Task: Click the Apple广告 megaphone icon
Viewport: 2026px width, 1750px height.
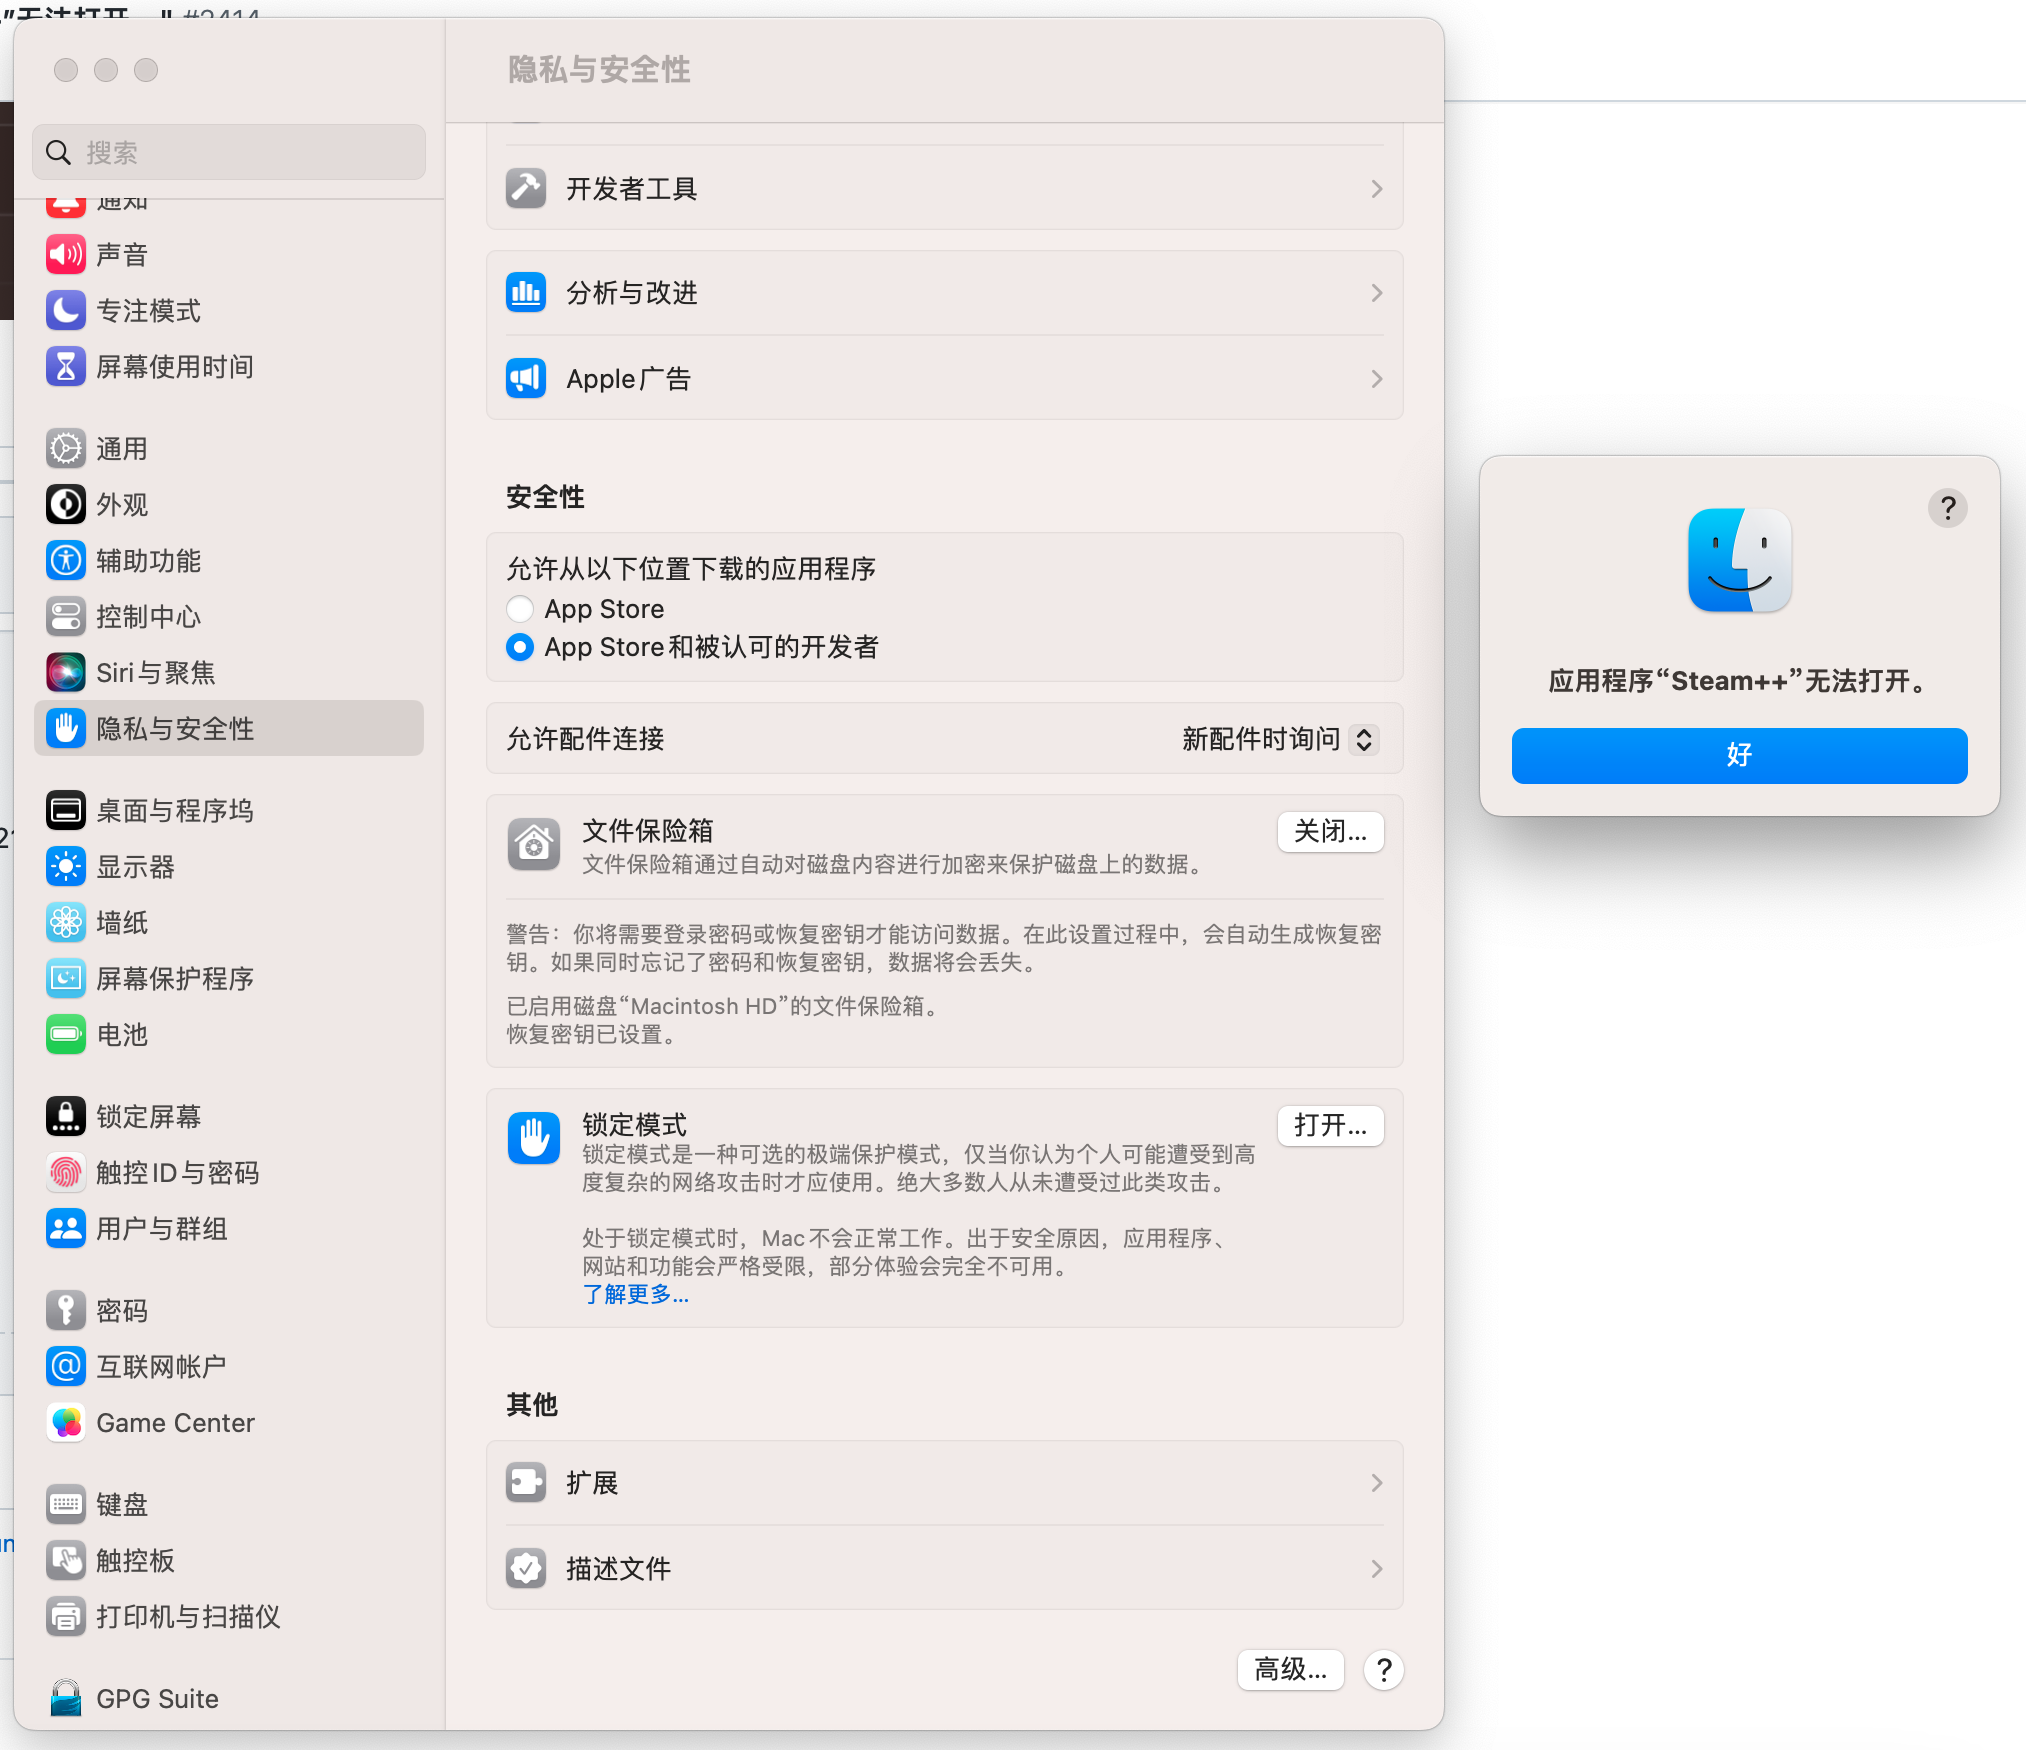Action: point(526,378)
